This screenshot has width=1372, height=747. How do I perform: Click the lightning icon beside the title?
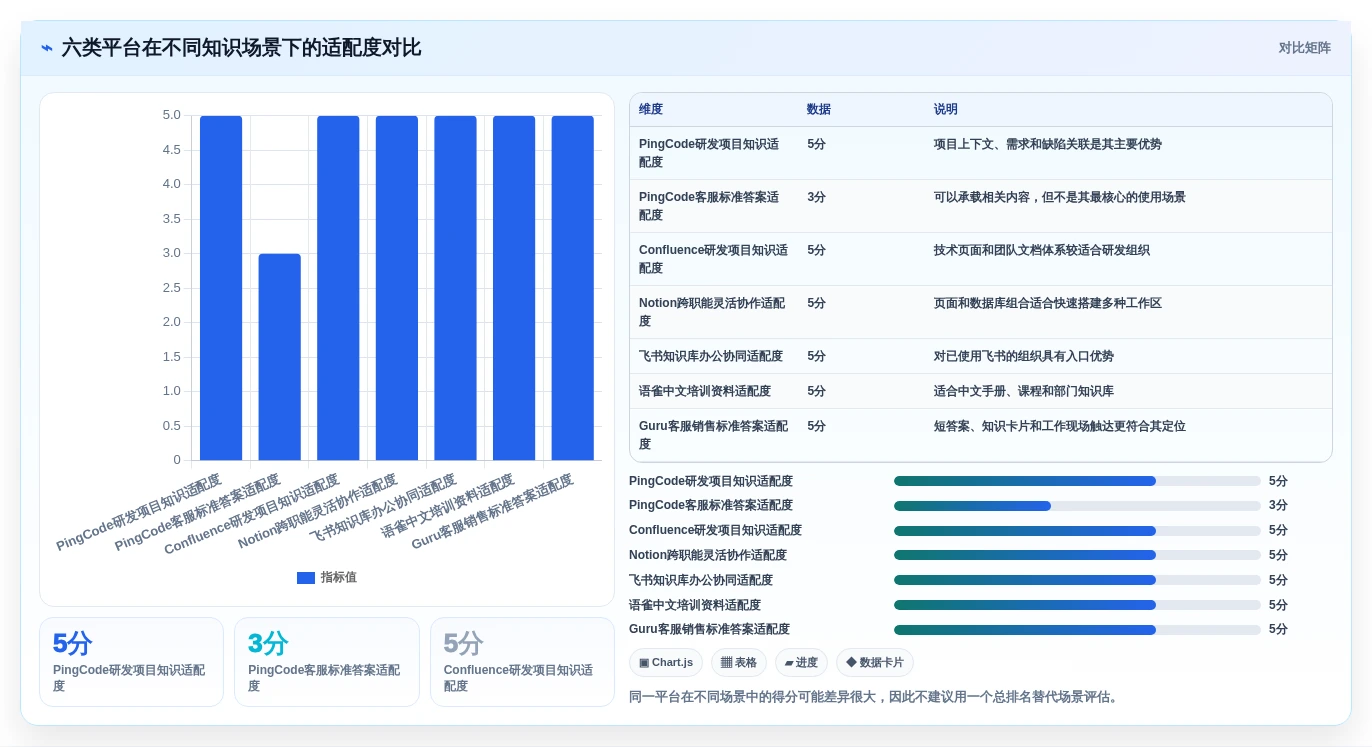(47, 48)
